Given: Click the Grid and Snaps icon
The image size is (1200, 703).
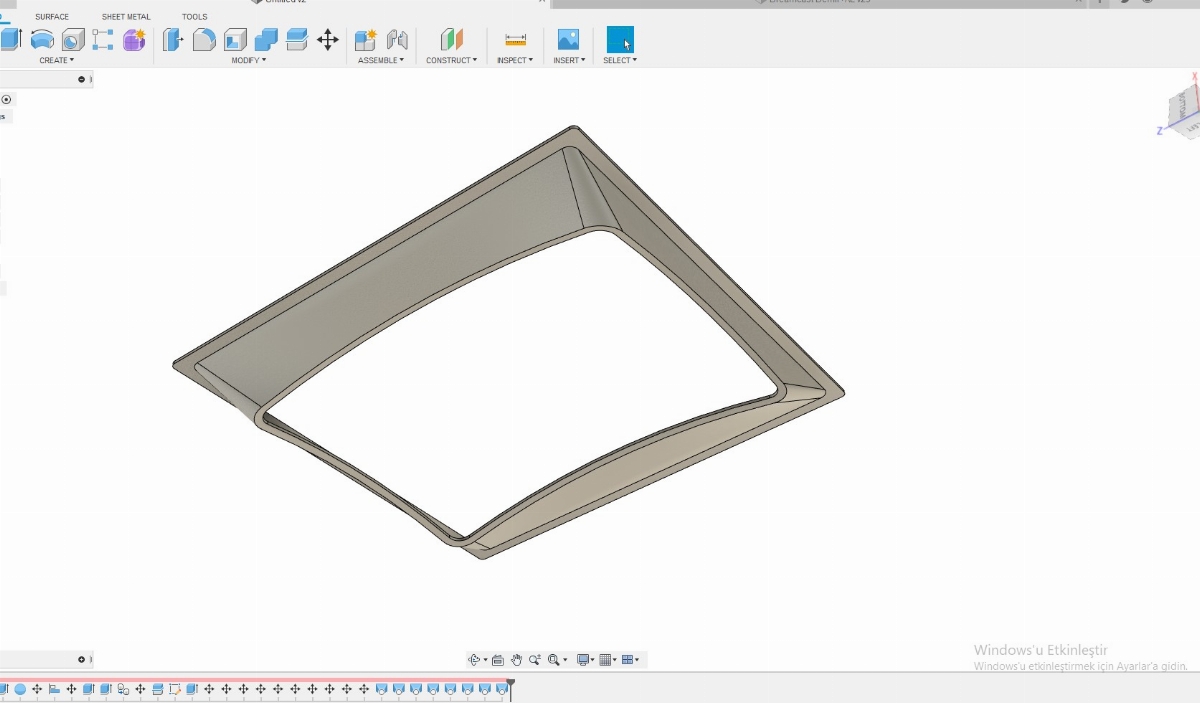Looking at the screenshot, I should point(605,660).
